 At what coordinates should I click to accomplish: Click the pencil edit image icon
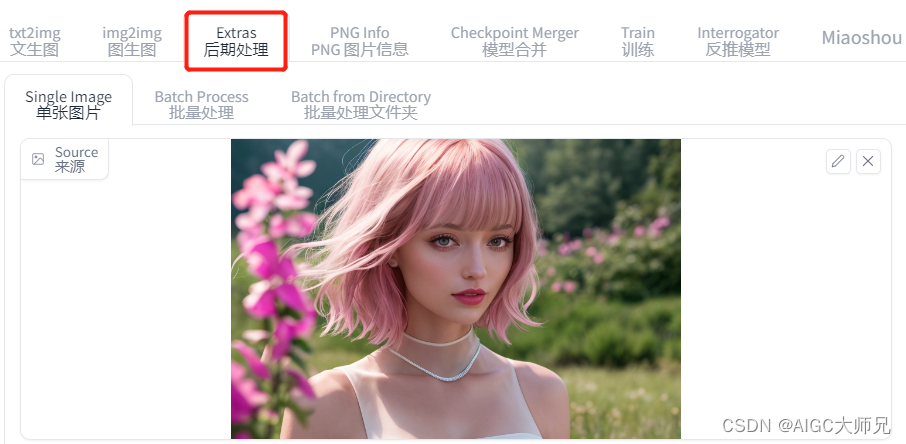coord(838,161)
